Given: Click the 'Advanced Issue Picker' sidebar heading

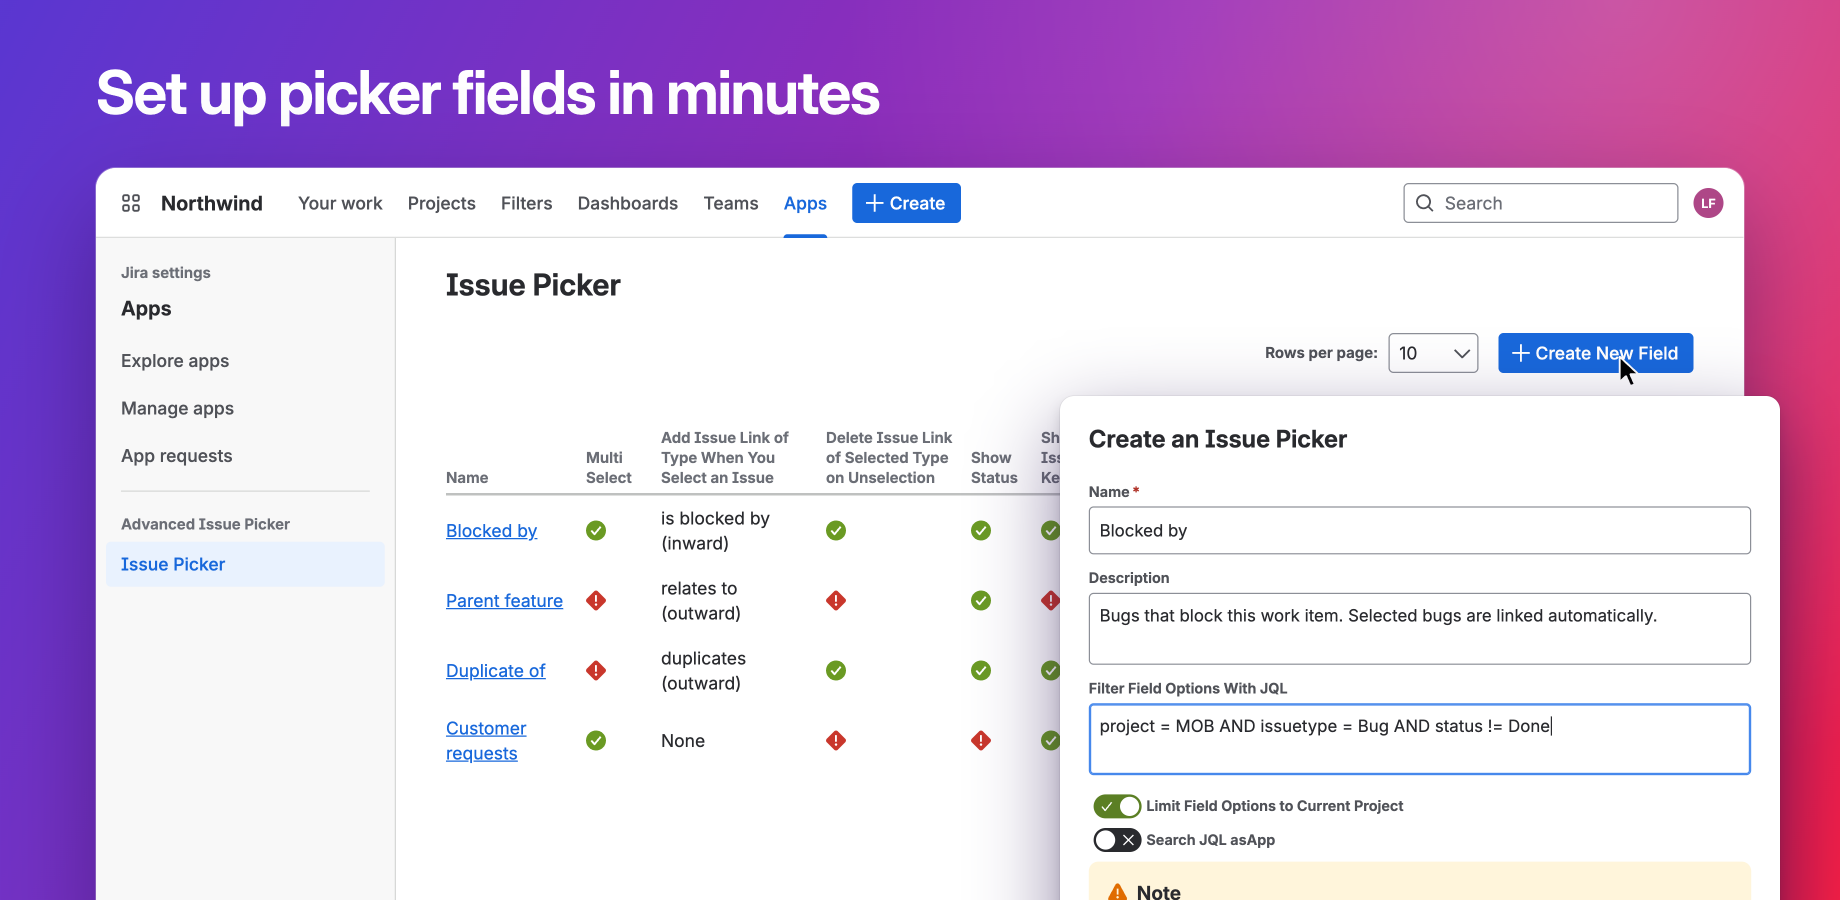Looking at the screenshot, I should (x=205, y=524).
